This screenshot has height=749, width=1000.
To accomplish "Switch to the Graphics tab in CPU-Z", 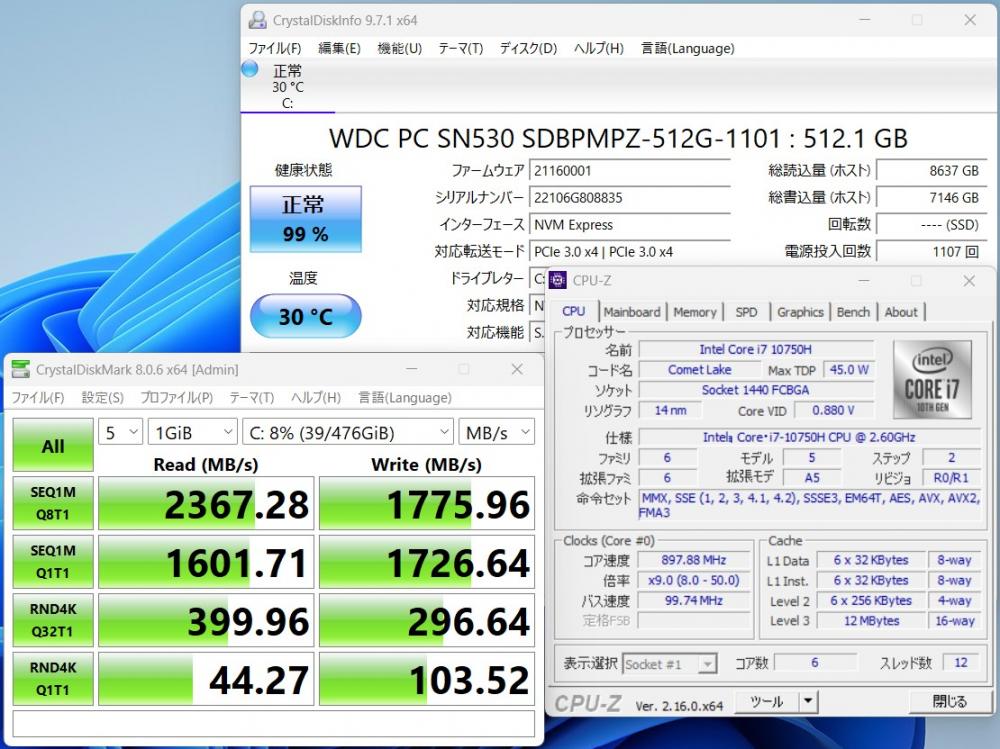I will click(800, 312).
